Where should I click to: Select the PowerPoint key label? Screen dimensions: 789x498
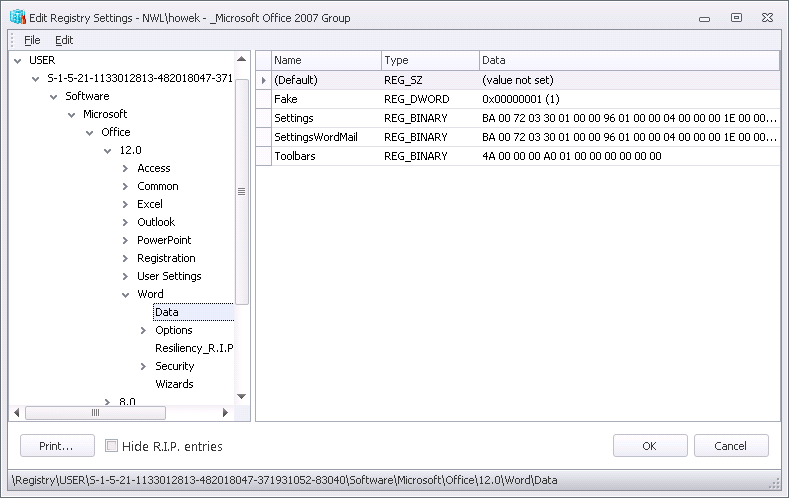pos(164,240)
